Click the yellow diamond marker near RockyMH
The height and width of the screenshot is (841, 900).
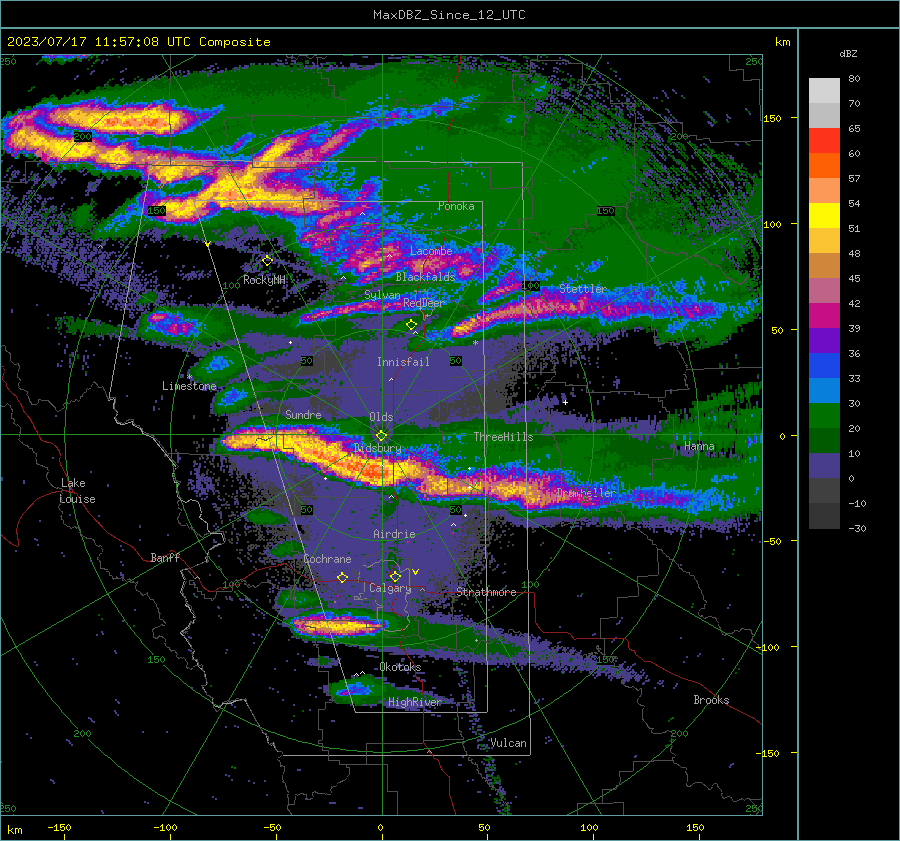[267, 261]
